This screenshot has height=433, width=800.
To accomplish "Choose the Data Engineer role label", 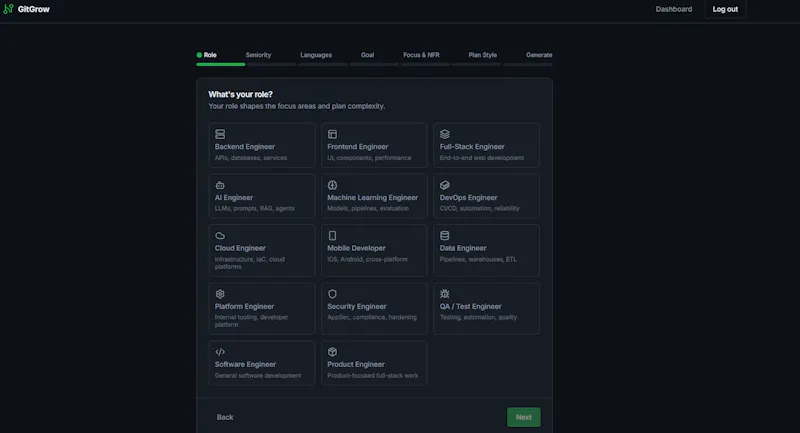I will 463,248.
